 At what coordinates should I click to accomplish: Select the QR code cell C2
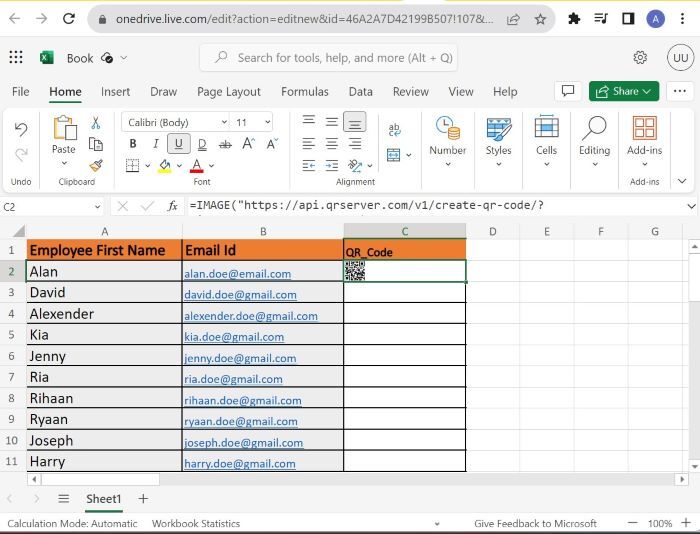point(404,271)
